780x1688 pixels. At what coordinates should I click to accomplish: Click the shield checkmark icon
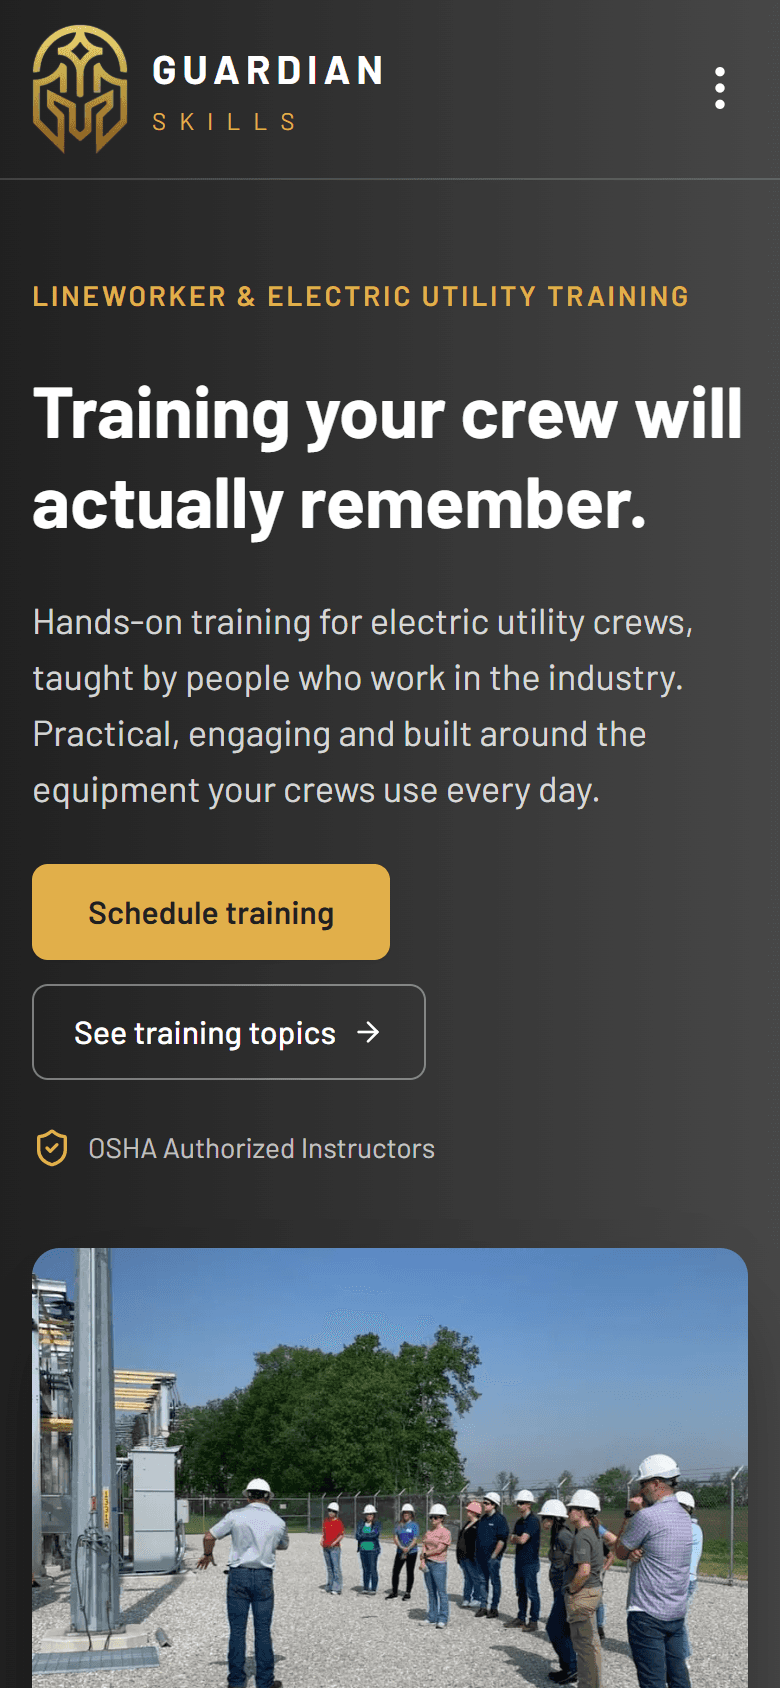tap(52, 1148)
